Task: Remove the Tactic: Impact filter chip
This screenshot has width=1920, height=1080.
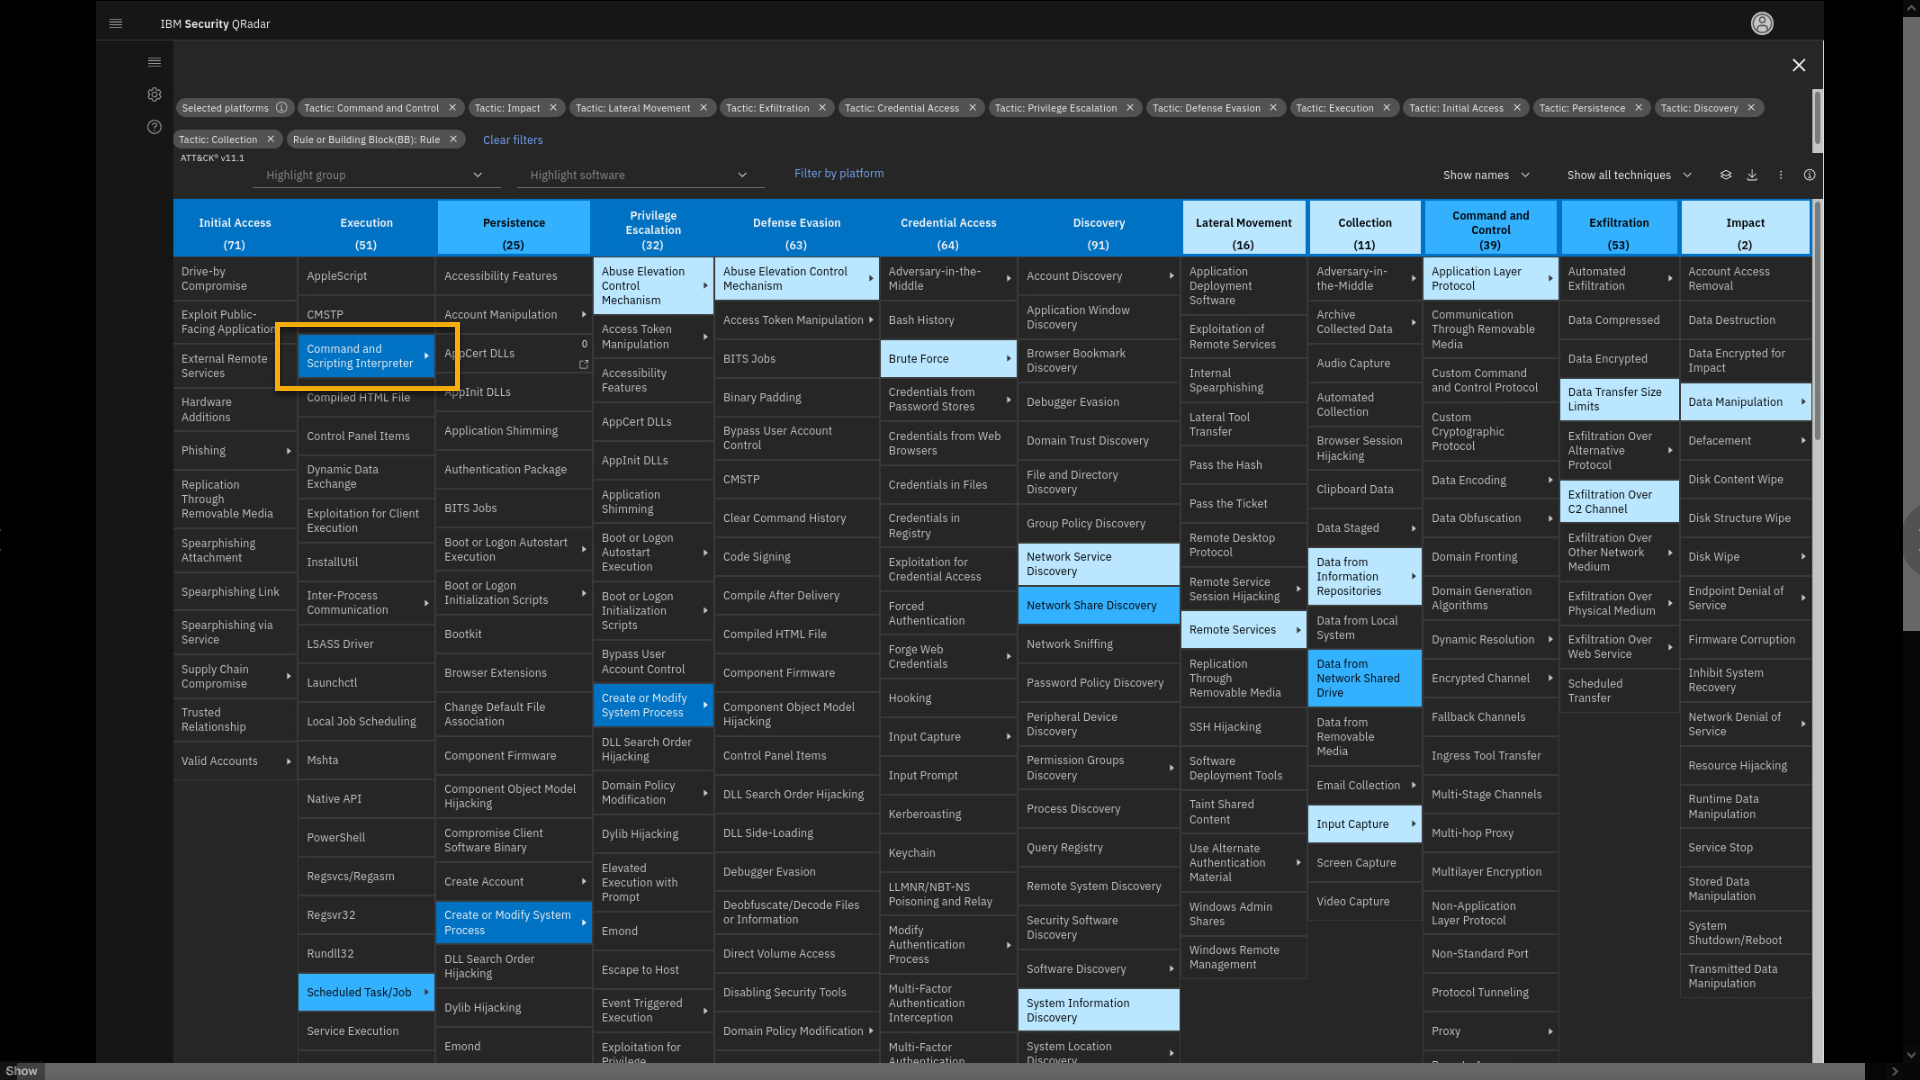Action: 553,108
